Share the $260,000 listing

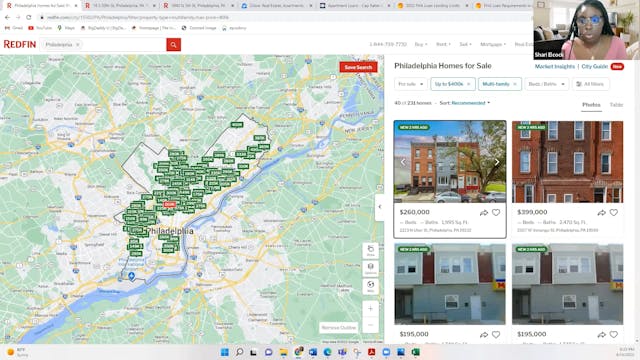484,213
